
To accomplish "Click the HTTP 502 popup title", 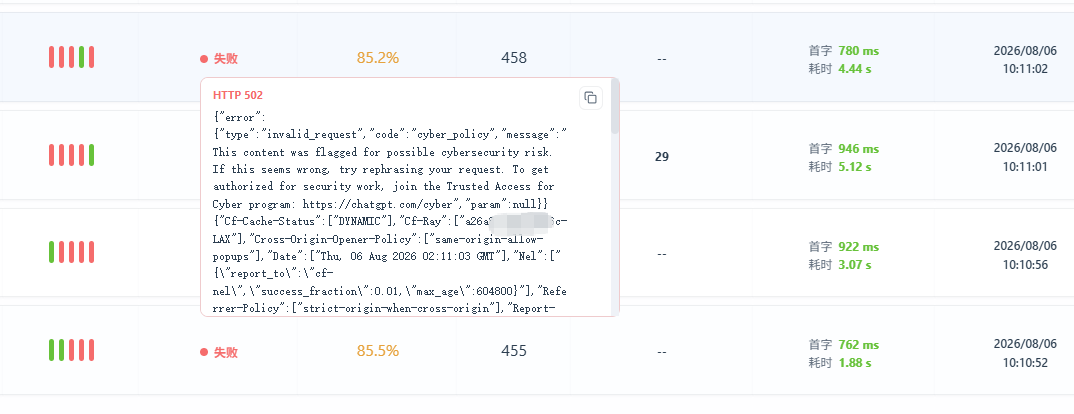I will click(238, 95).
